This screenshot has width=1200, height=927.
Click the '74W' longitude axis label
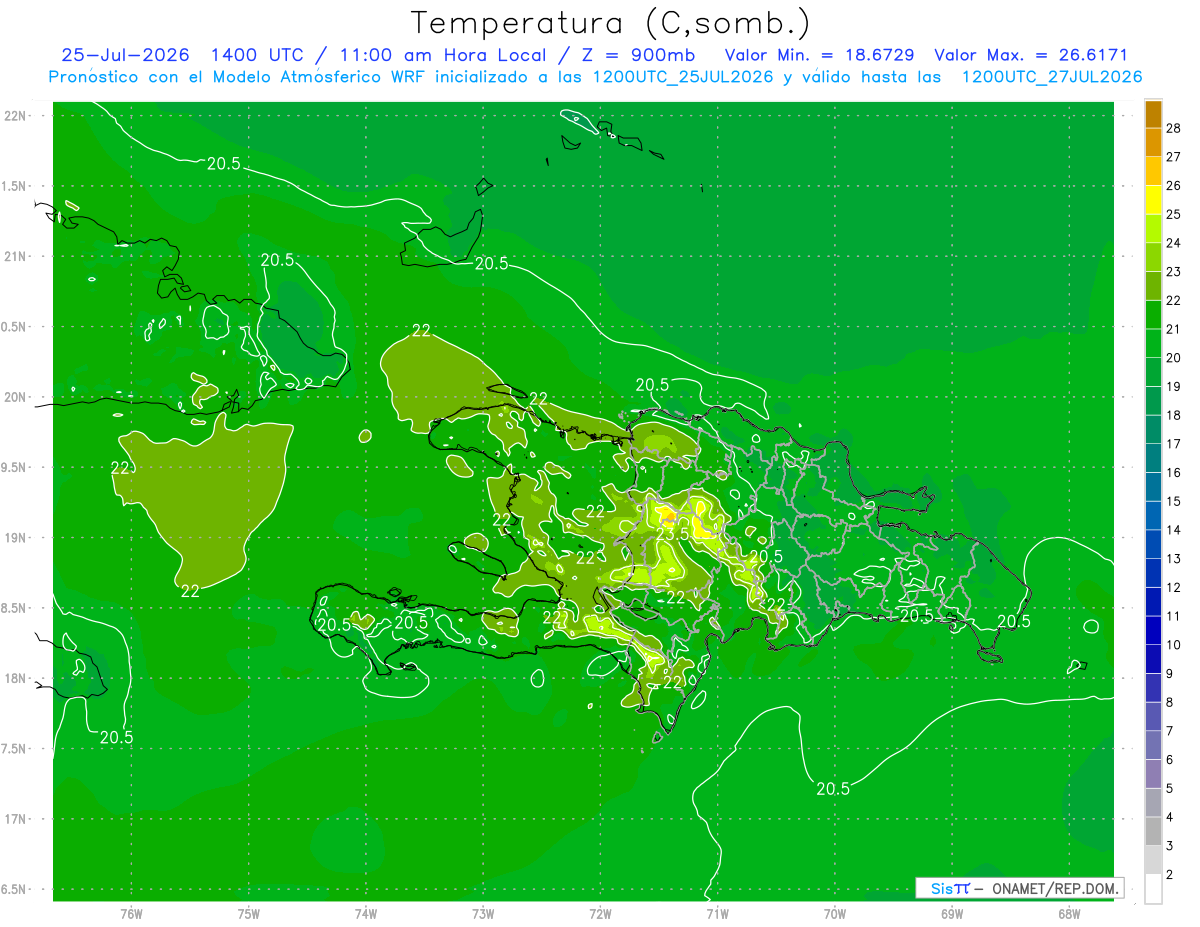pos(366,914)
